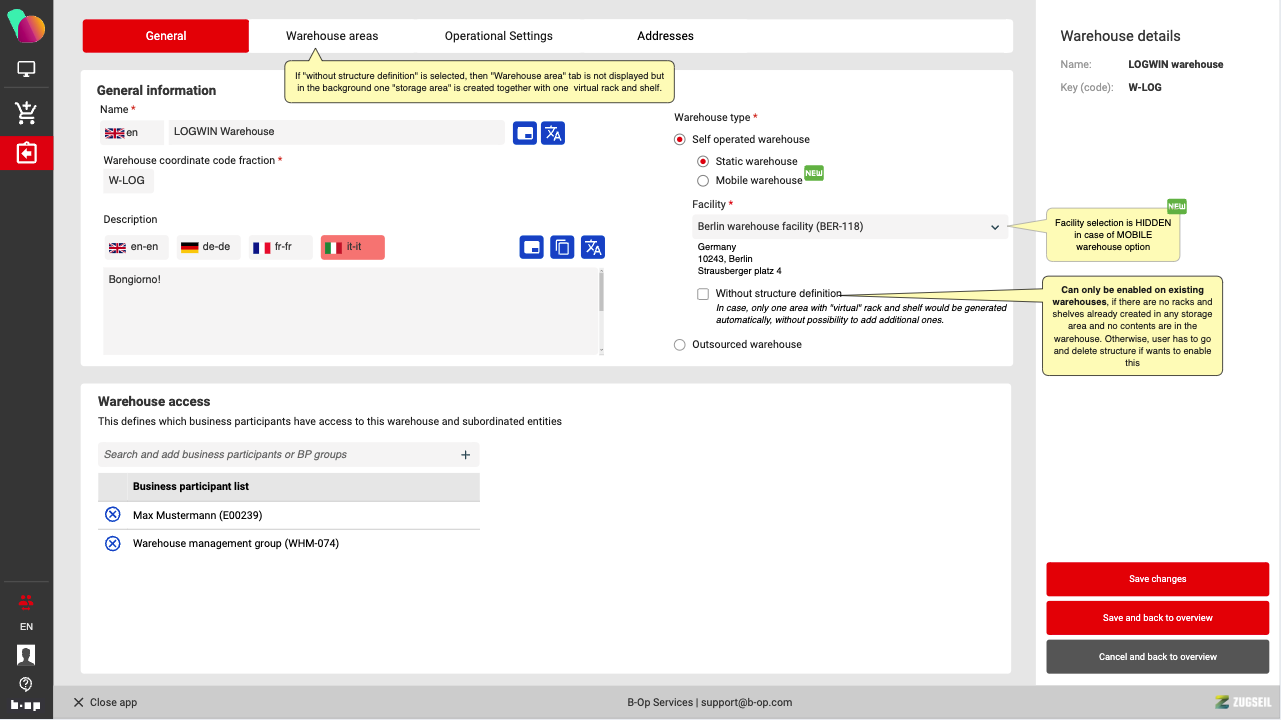Select the Mobile warehouse radio option

[x=703, y=181]
